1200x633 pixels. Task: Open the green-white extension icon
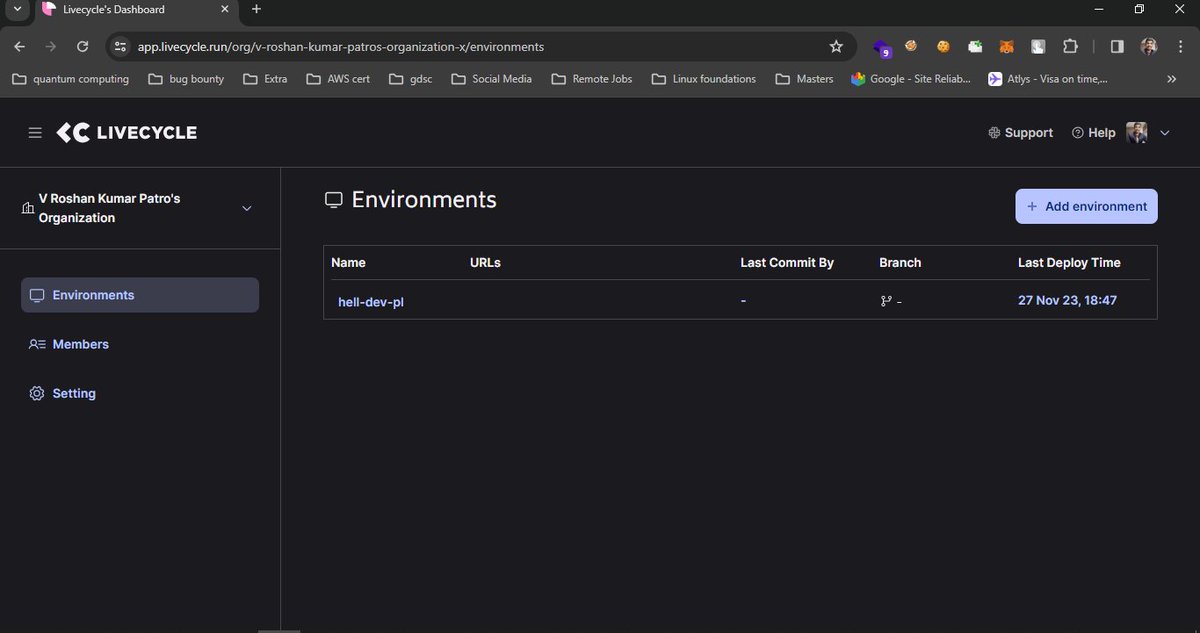(975, 46)
